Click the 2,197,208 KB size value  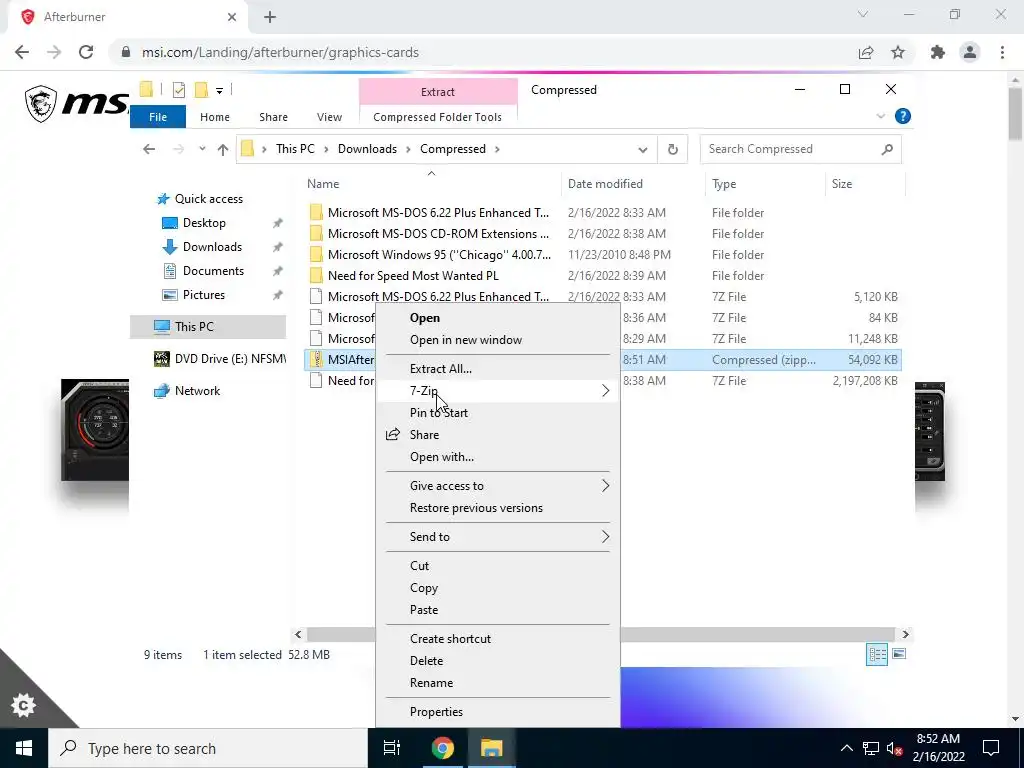coord(865,381)
